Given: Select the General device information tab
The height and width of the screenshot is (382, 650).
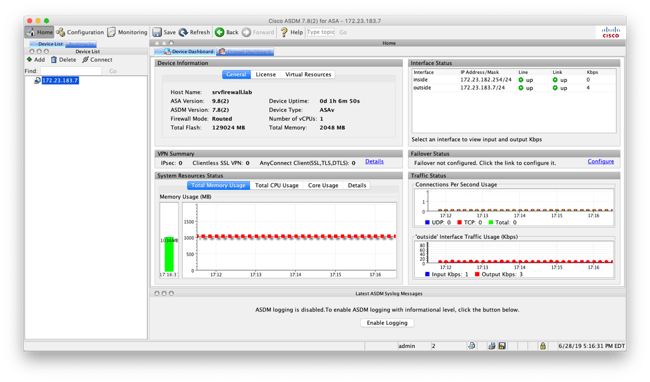Looking at the screenshot, I should (236, 75).
